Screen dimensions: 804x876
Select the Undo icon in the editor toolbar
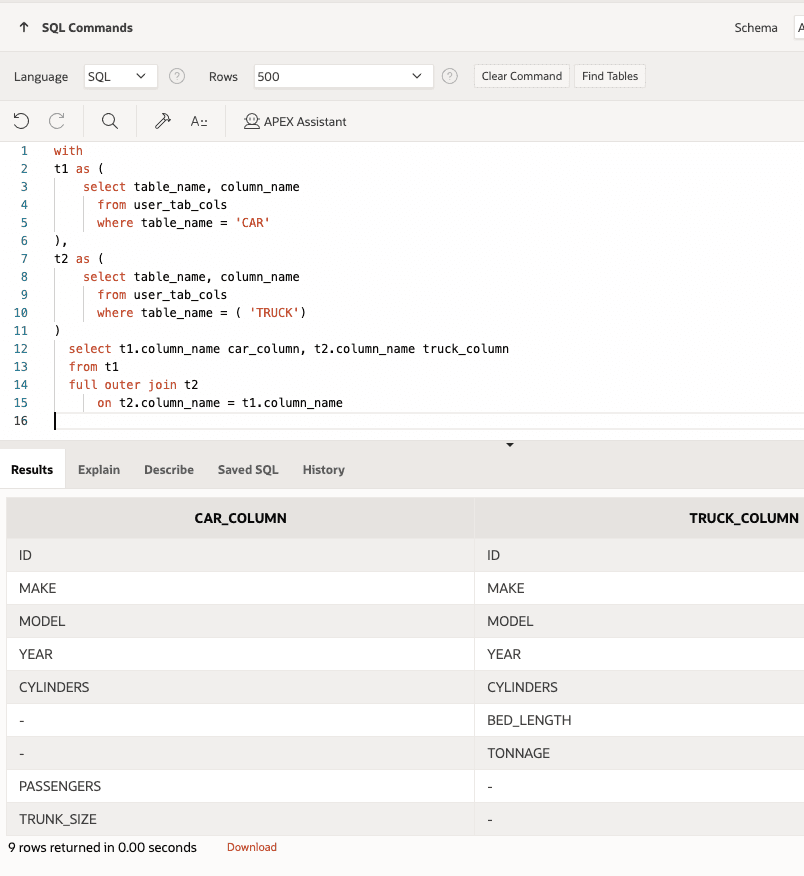point(20,120)
